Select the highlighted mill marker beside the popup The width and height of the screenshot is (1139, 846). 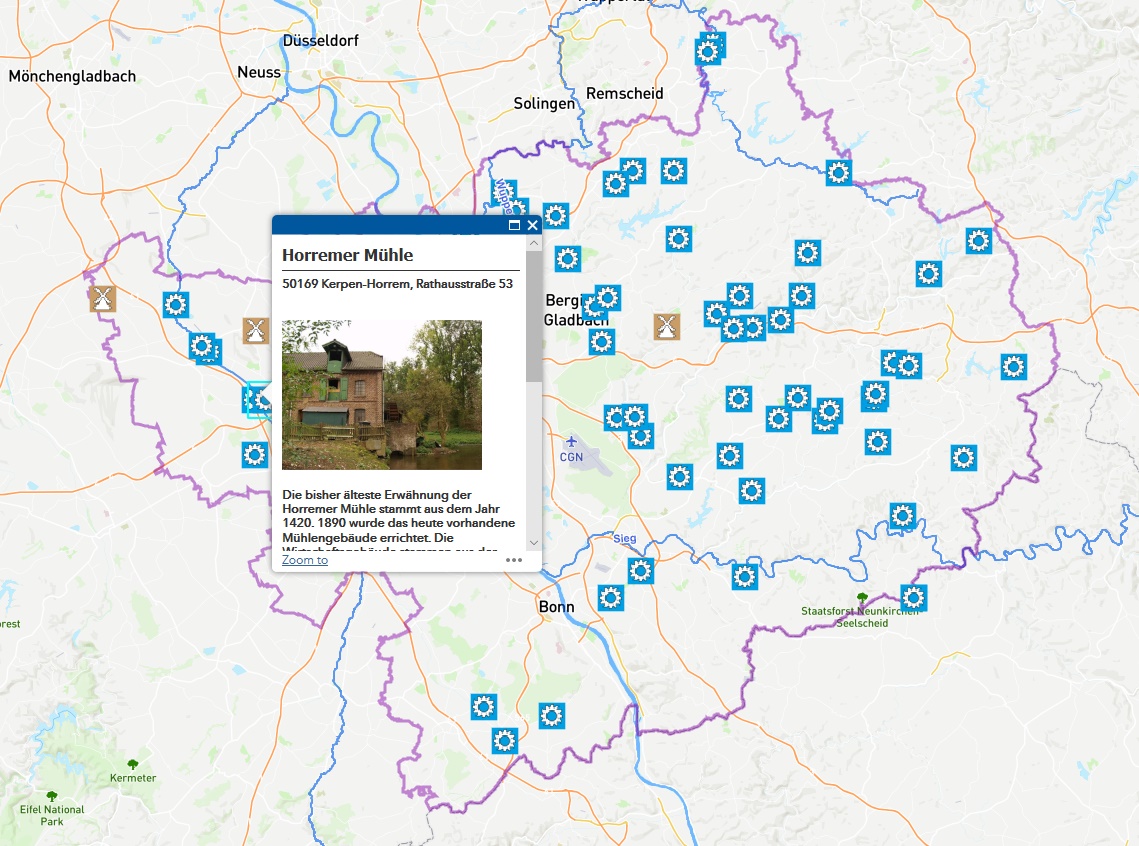(257, 399)
